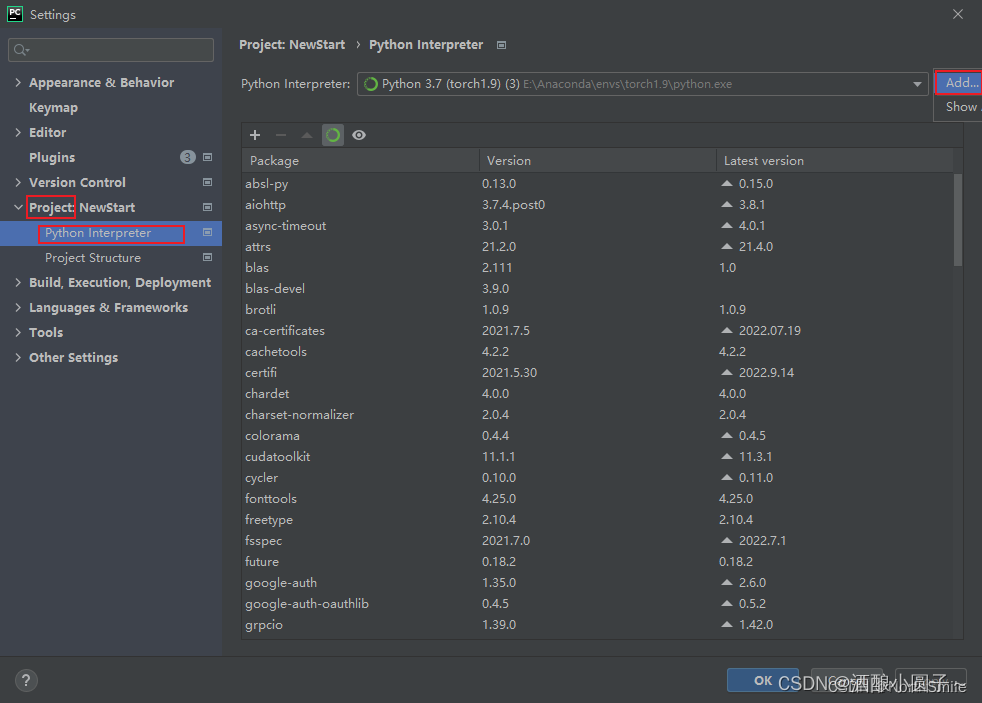Click the update arrow for cudatoolkit
The width and height of the screenshot is (982, 703).
(x=726, y=456)
